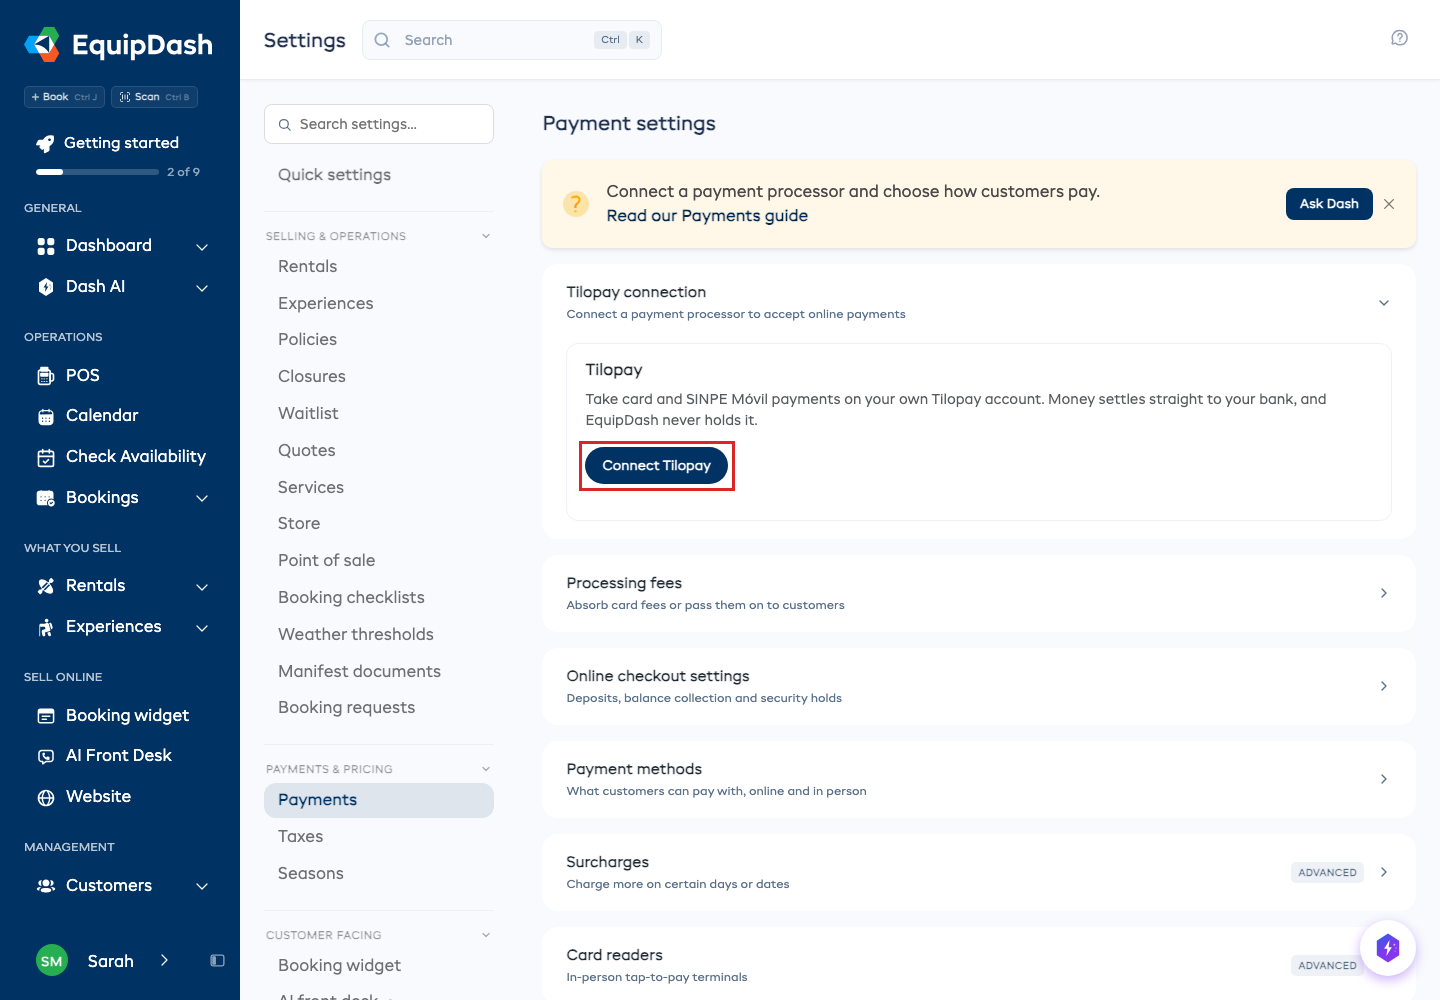Click the POS icon in sidebar
1440x1000 pixels.
[x=46, y=376]
